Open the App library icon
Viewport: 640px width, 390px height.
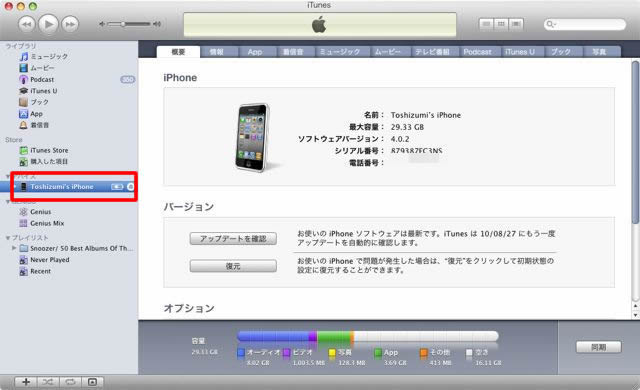[x=24, y=114]
